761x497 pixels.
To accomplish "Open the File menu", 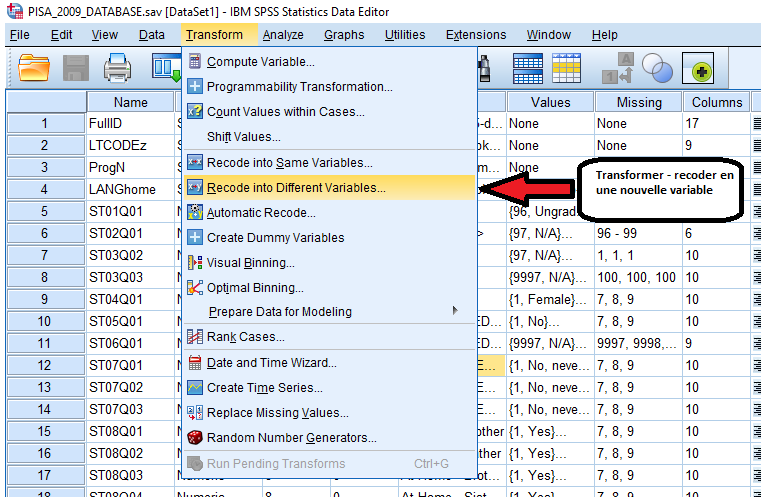I will pyautogui.click(x=19, y=35).
